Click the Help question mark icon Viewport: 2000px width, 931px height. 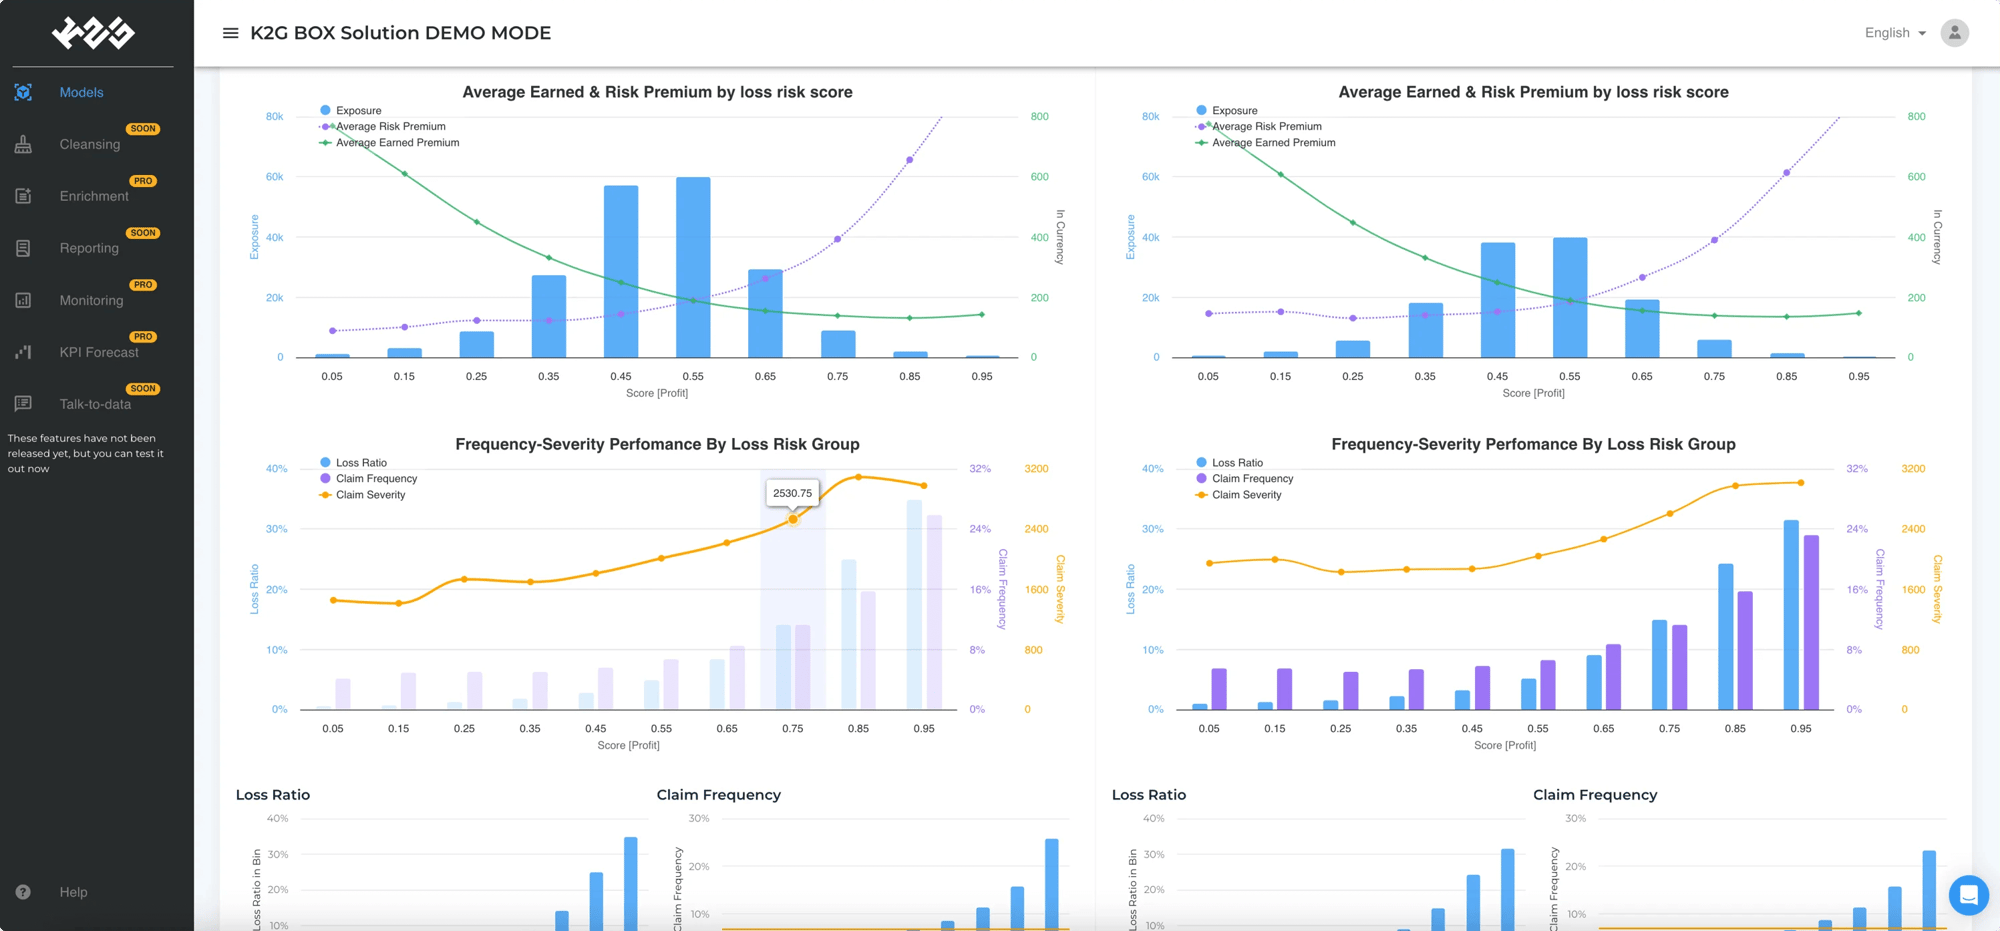23,892
